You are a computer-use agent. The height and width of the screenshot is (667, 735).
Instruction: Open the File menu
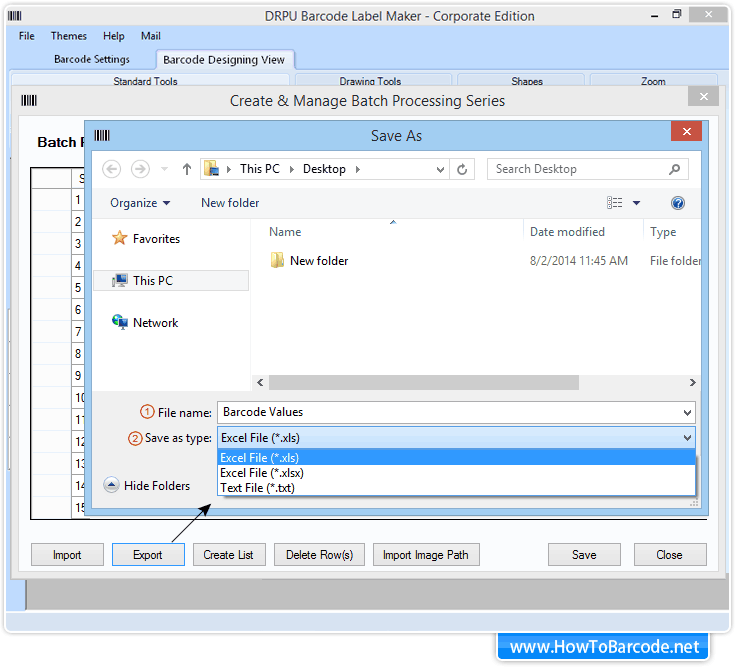(27, 36)
